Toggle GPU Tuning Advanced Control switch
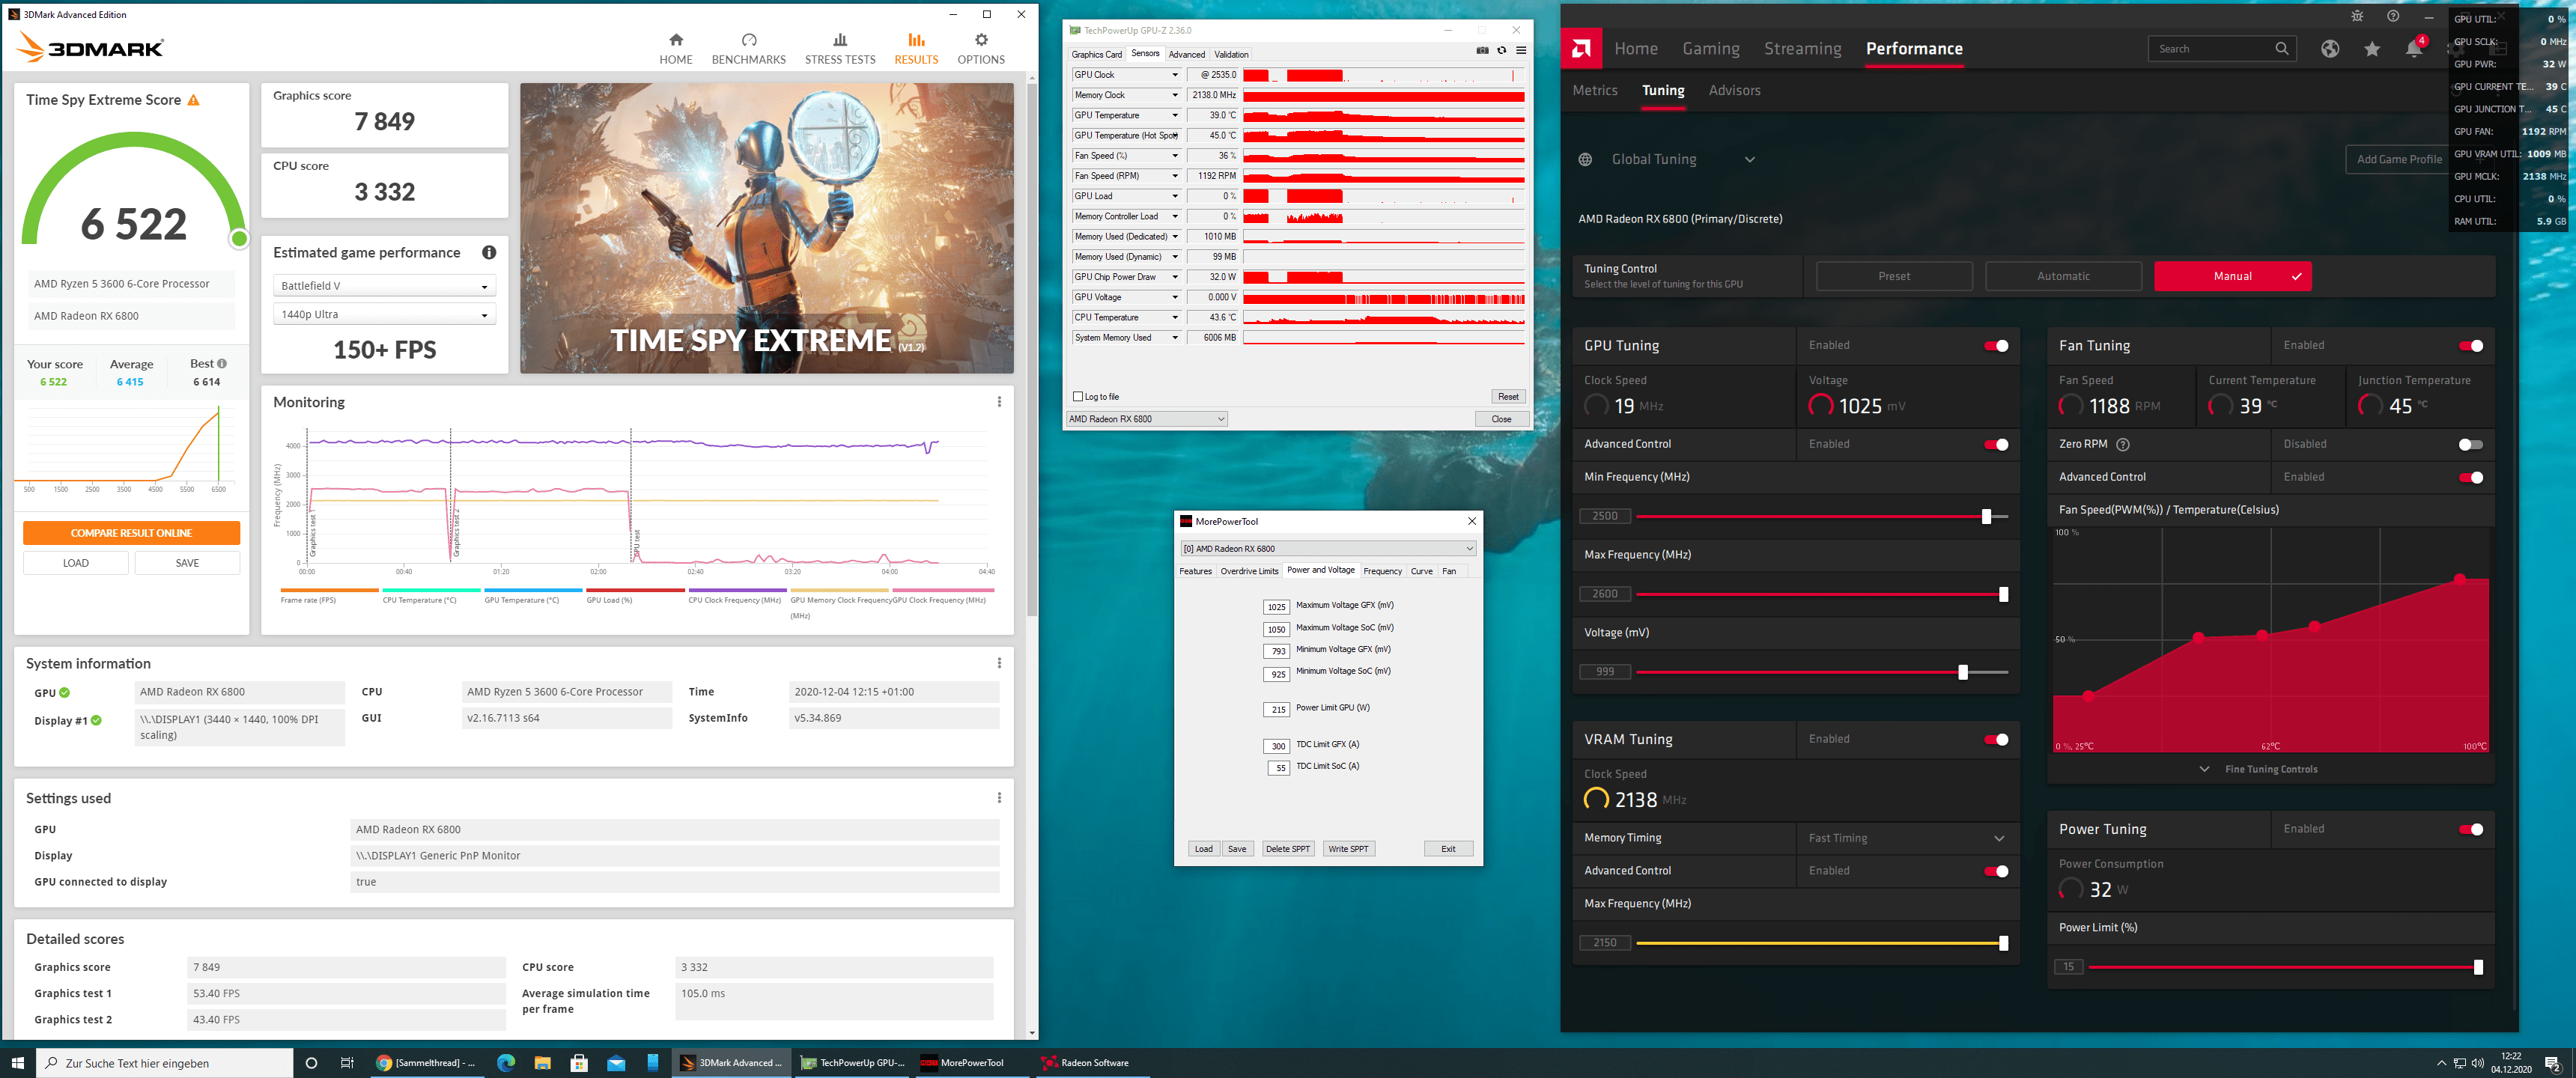Viewport: 2576px width, 1078px height. 1996,445
